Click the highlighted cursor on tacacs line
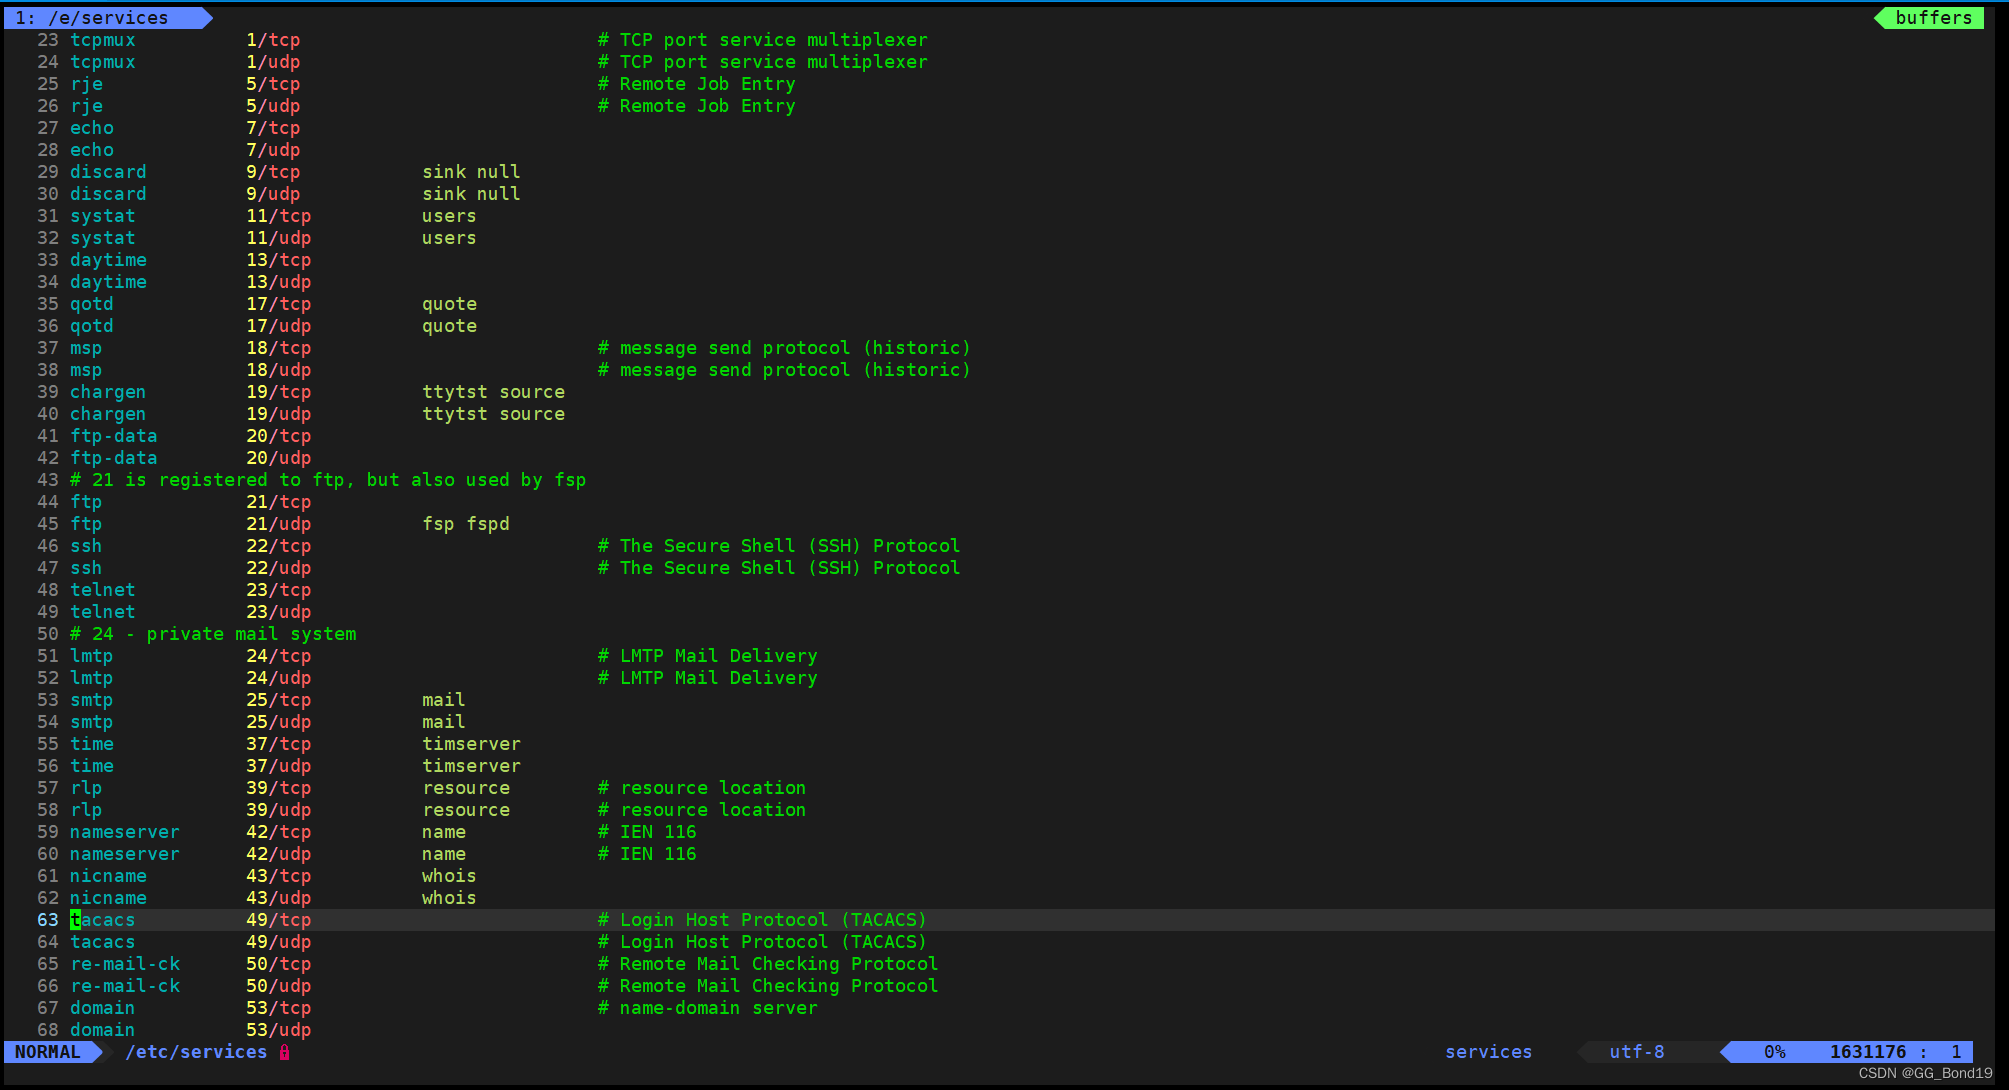Image resolution: width=2009 pixels, height=1090 pixels. (x=76, y=920)
